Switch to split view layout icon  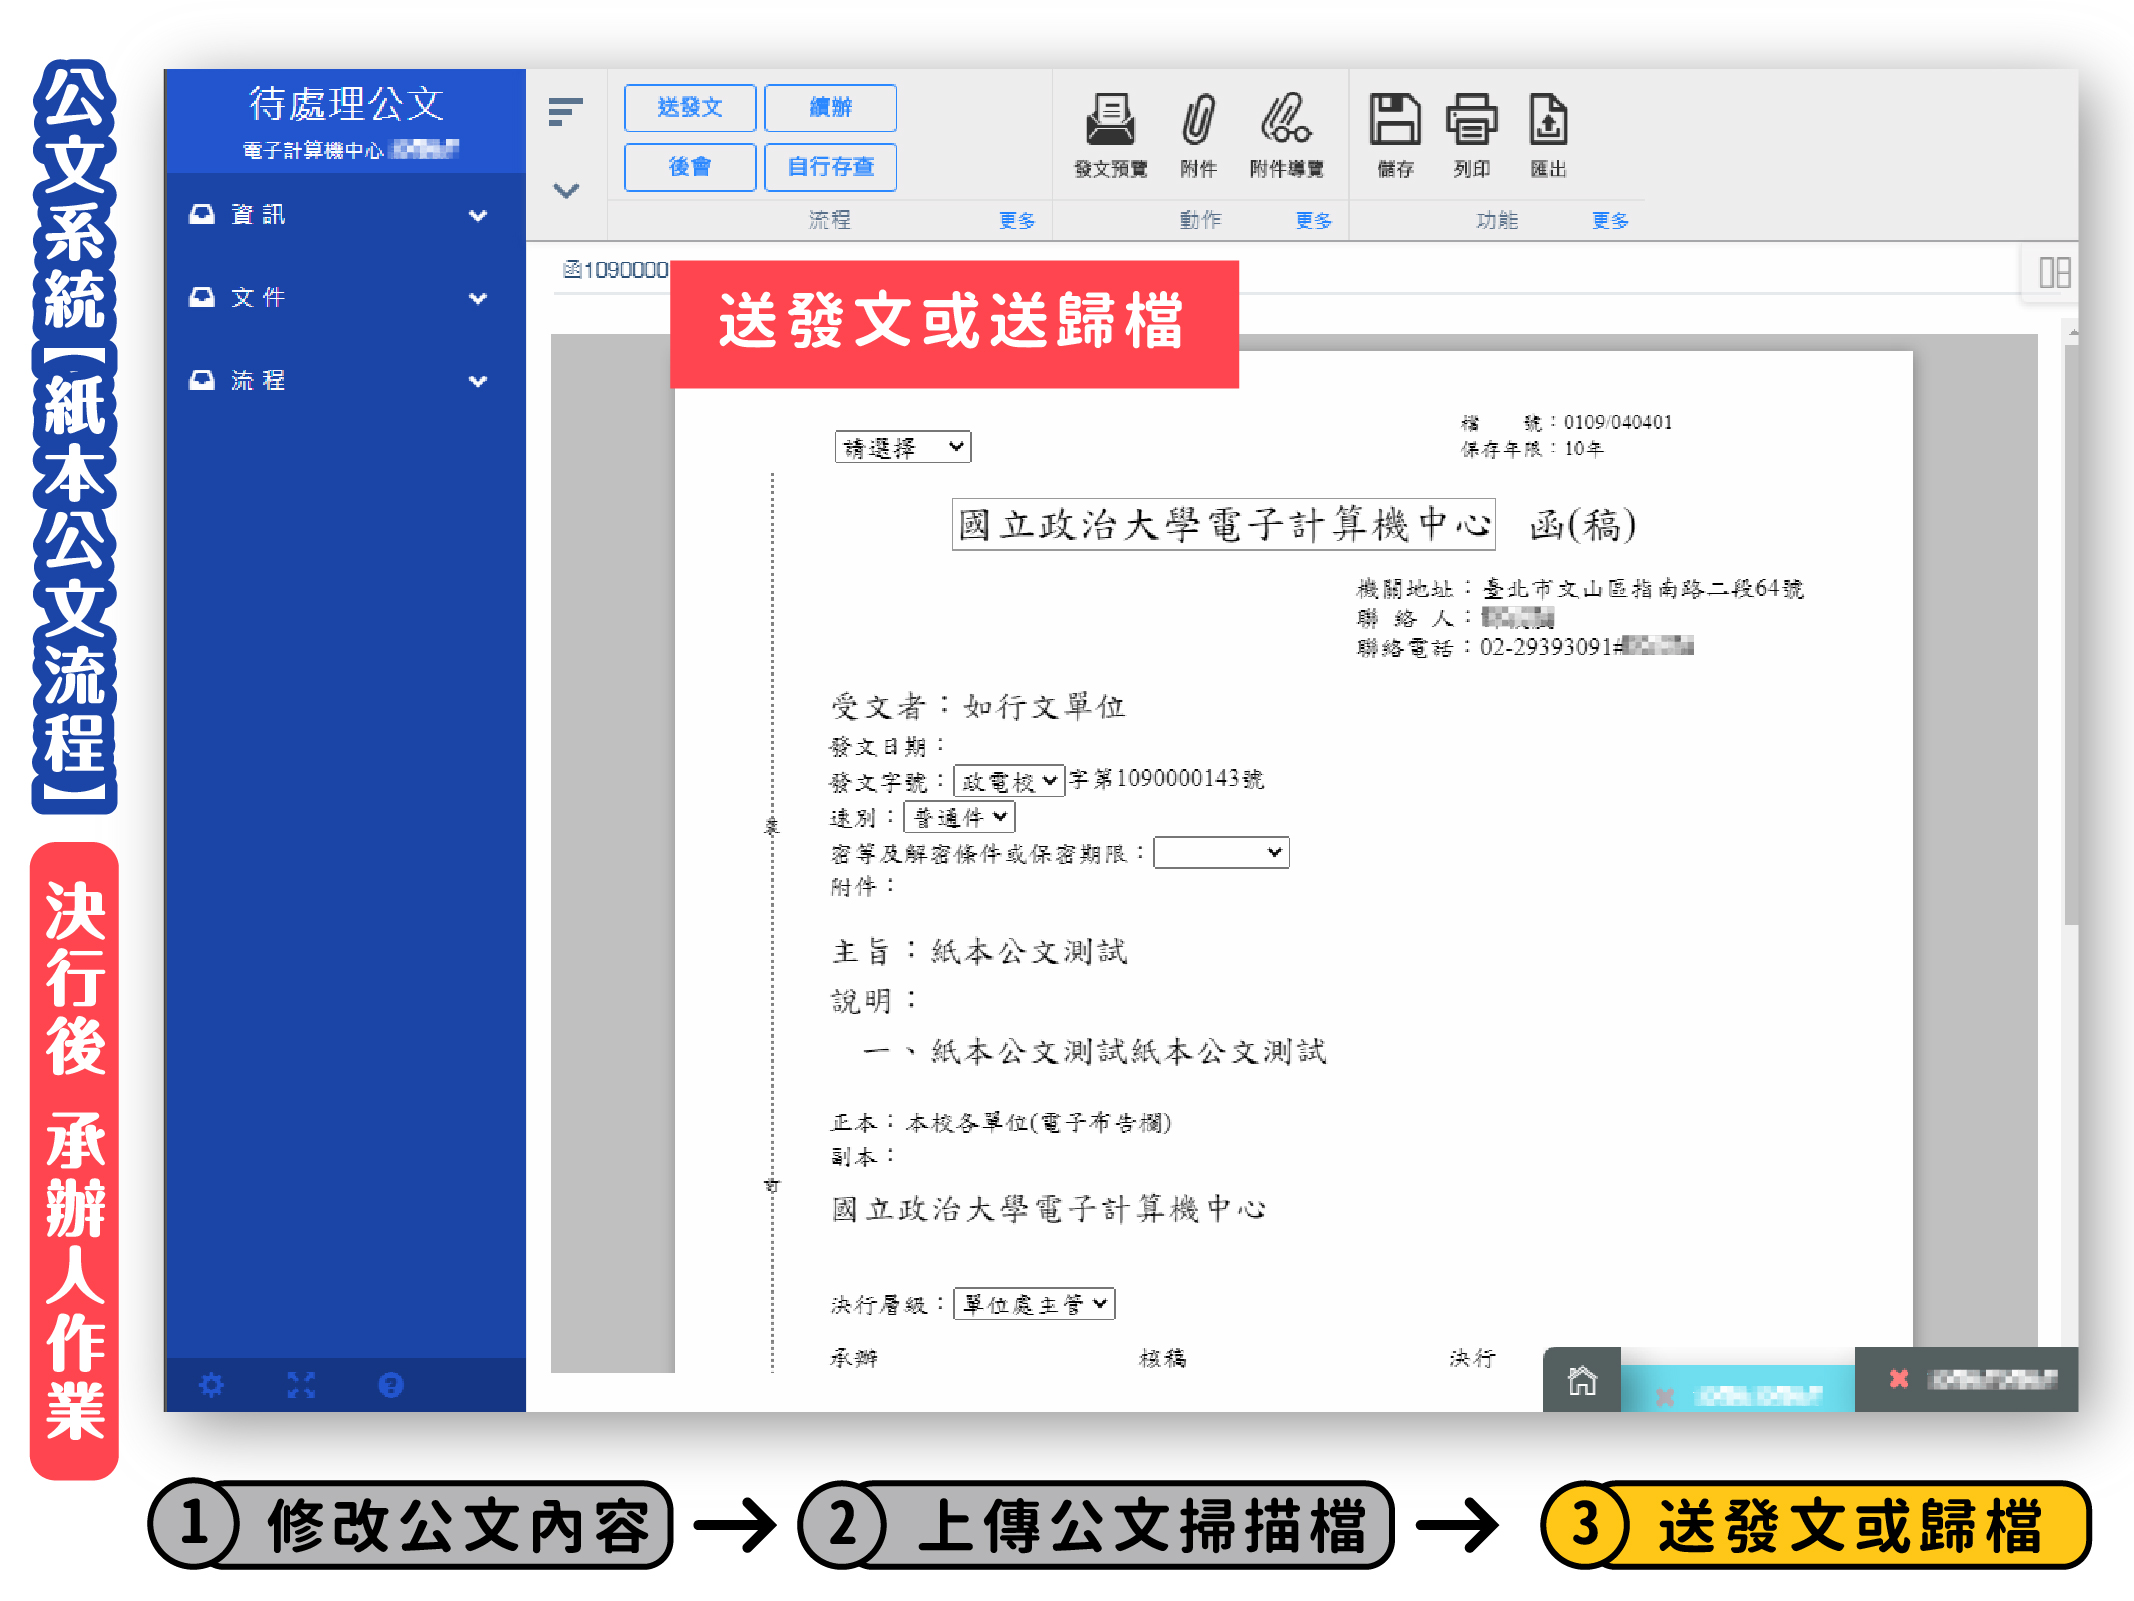coord(2055,272)
